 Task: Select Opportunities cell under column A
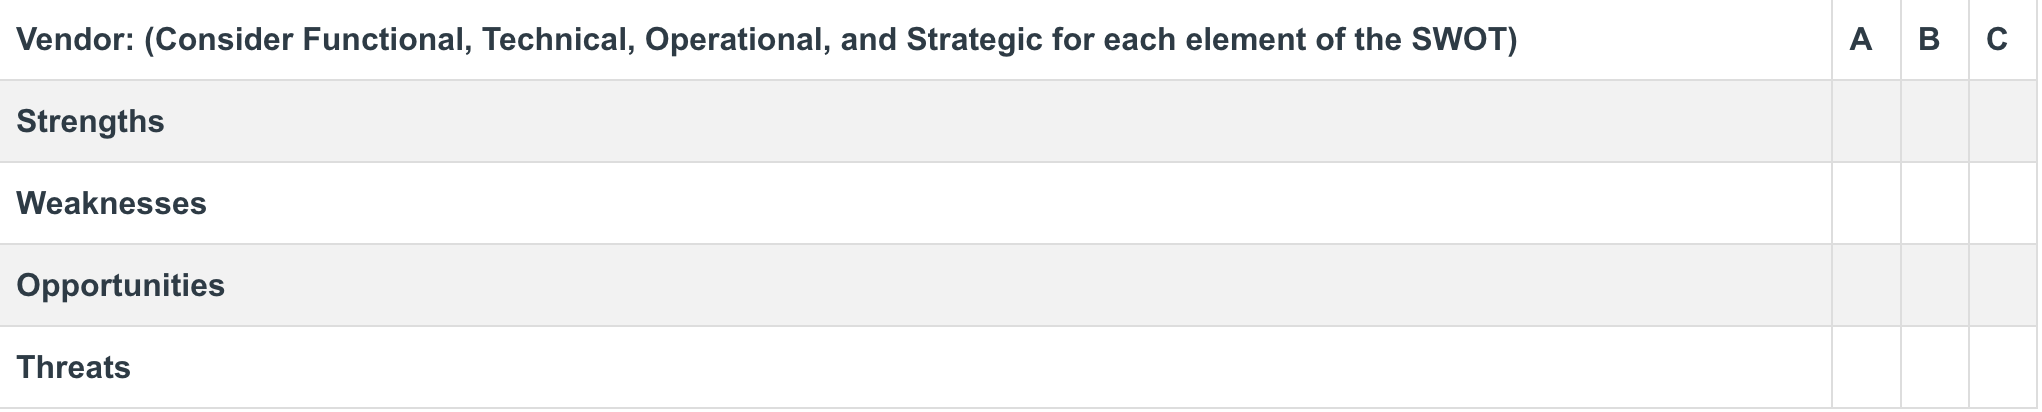(1866, 285)
